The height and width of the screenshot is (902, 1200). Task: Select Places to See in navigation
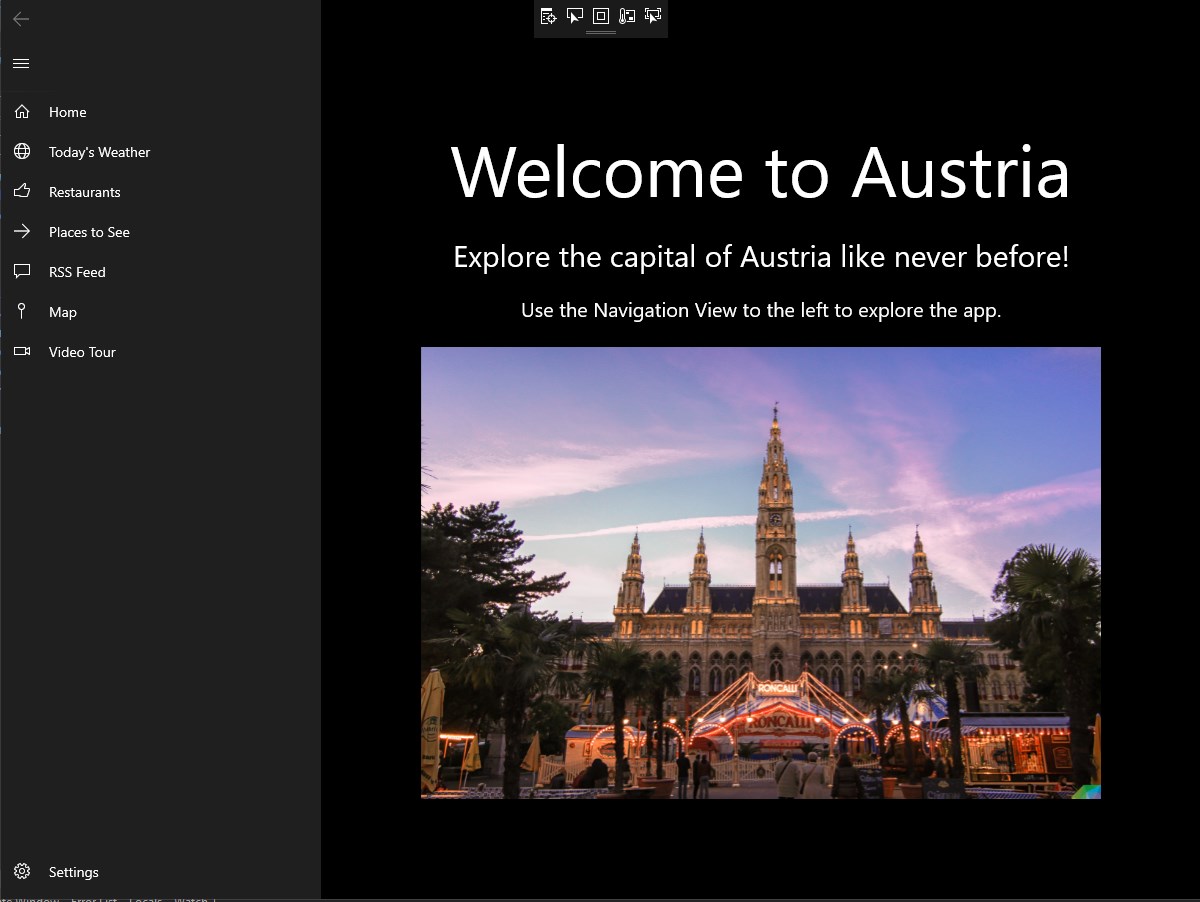(x=160, y=232)
